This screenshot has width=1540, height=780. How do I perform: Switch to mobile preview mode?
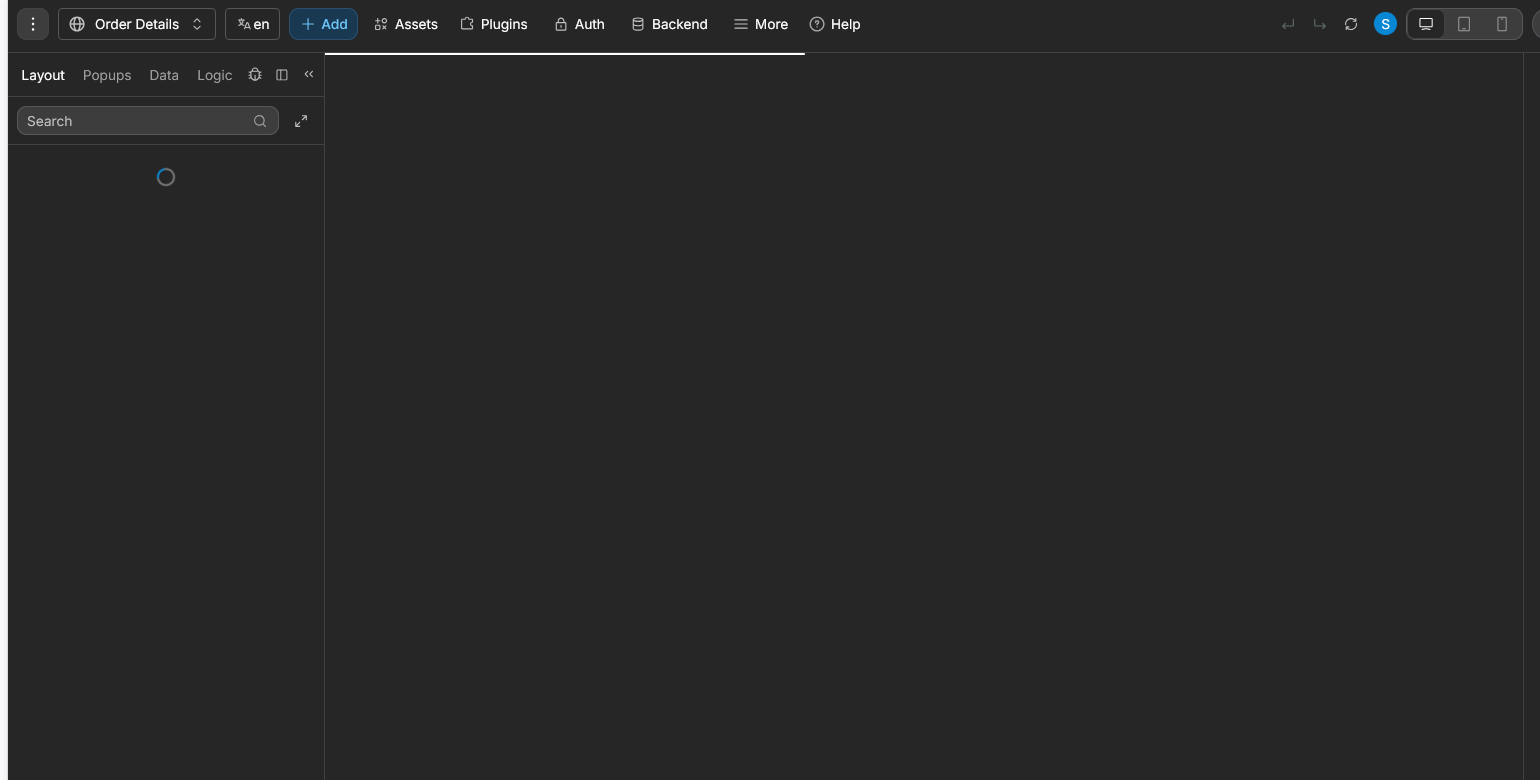pyautogui.click(x=1501, y=24)
